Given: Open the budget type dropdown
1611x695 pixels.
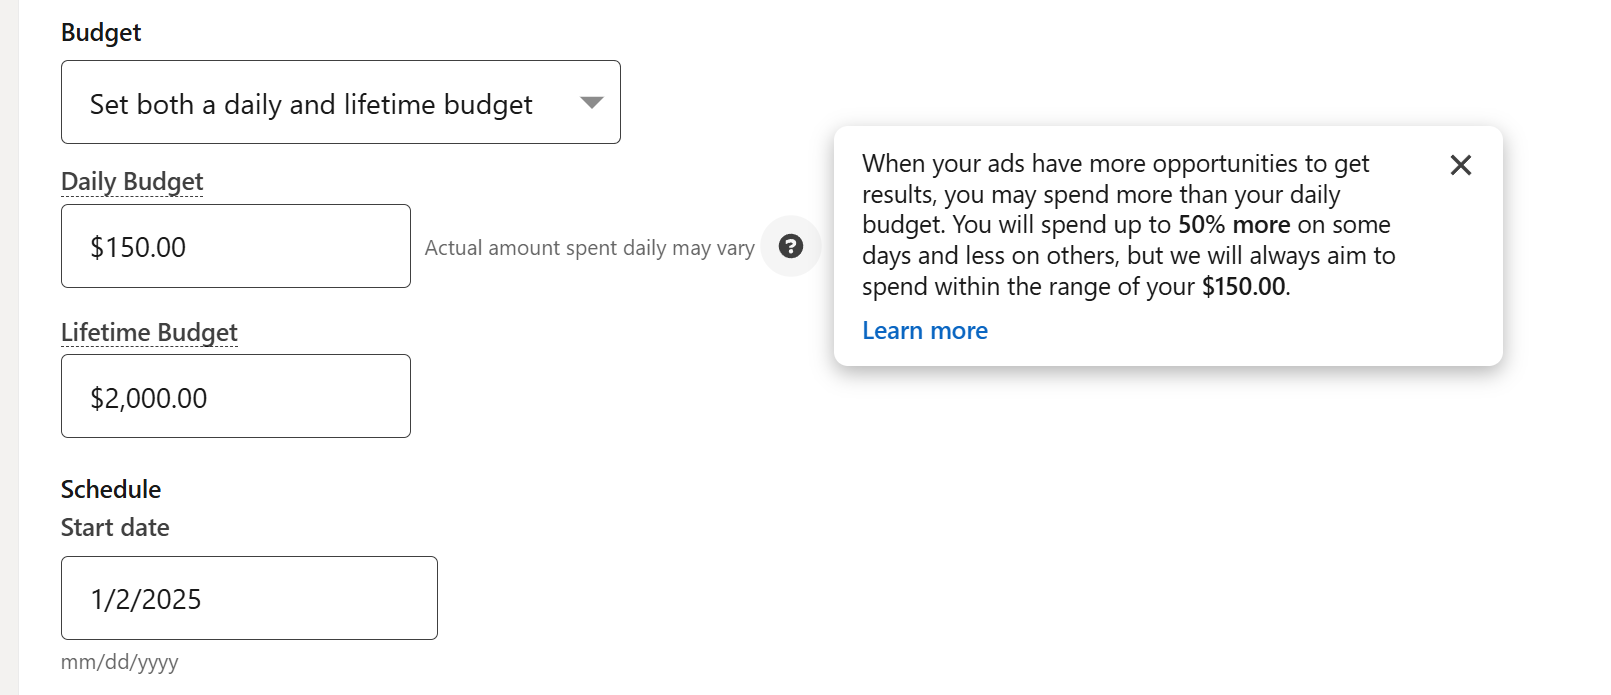Looking at the screenshot, I should pyautogui.click(x=340, y=102).
